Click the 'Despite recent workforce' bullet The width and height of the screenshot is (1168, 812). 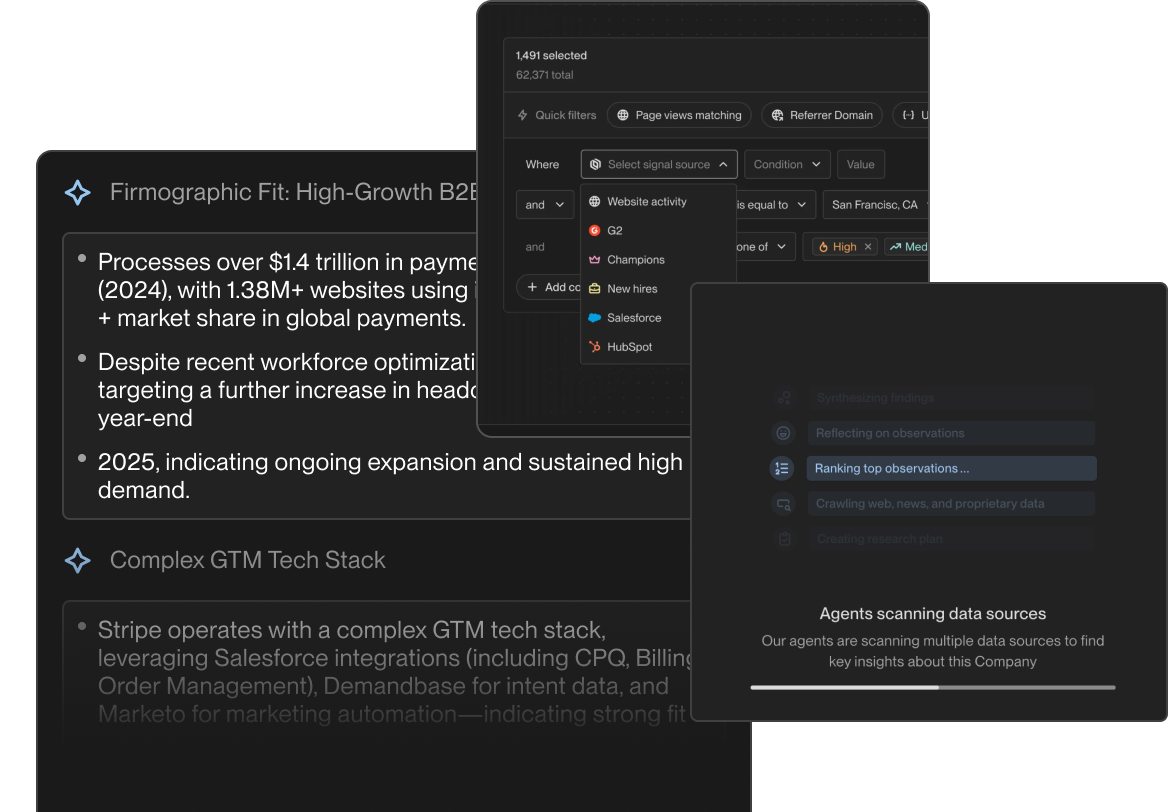pyautogui.click(x=287, y=390)
